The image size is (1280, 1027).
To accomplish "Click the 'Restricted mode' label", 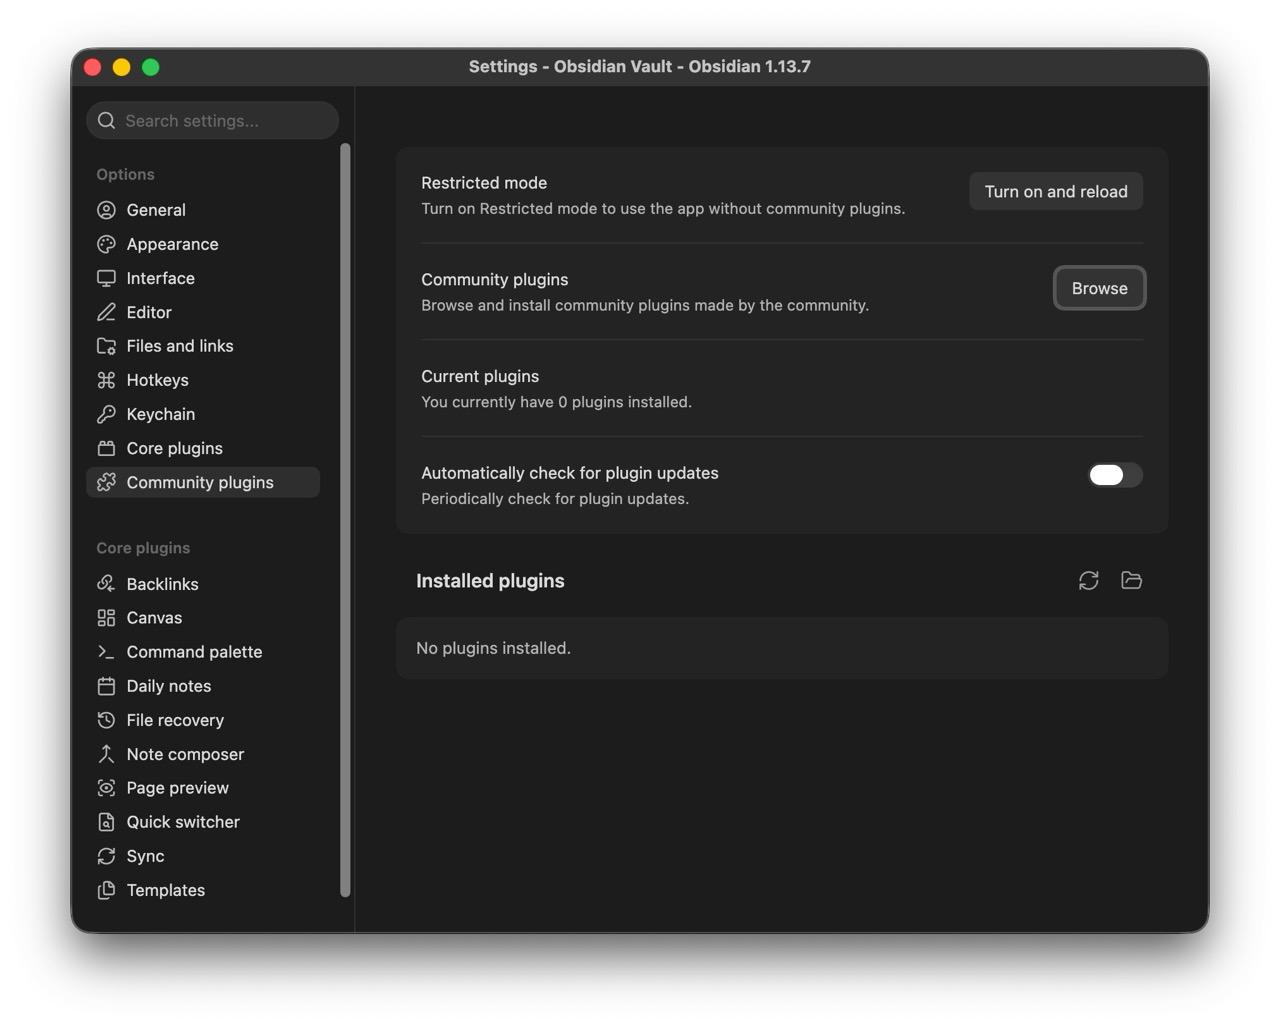I will 484,183.
